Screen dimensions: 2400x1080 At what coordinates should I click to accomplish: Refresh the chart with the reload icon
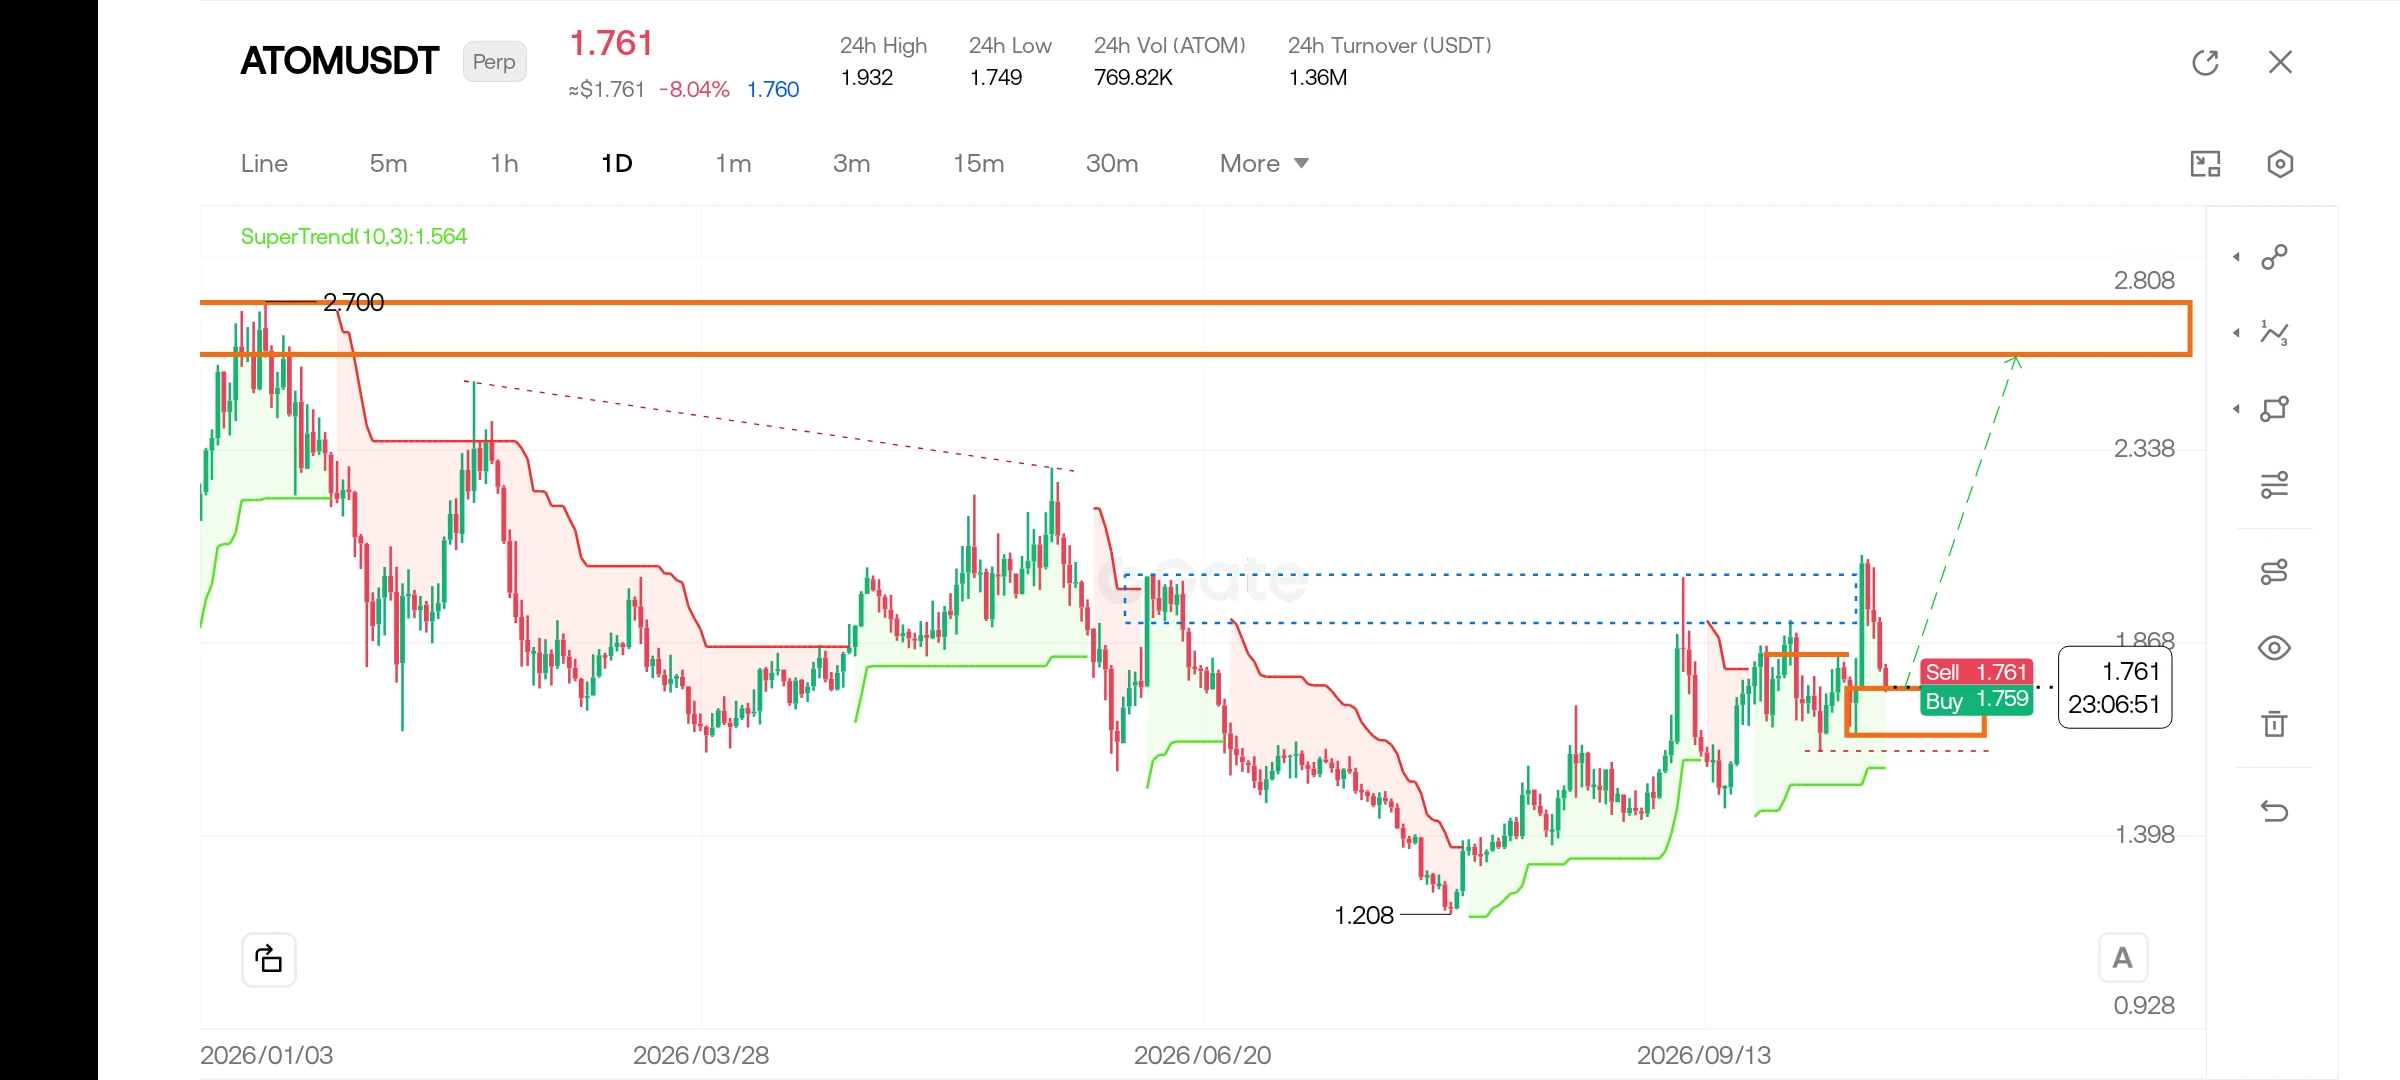click(x=2205, y=62)
